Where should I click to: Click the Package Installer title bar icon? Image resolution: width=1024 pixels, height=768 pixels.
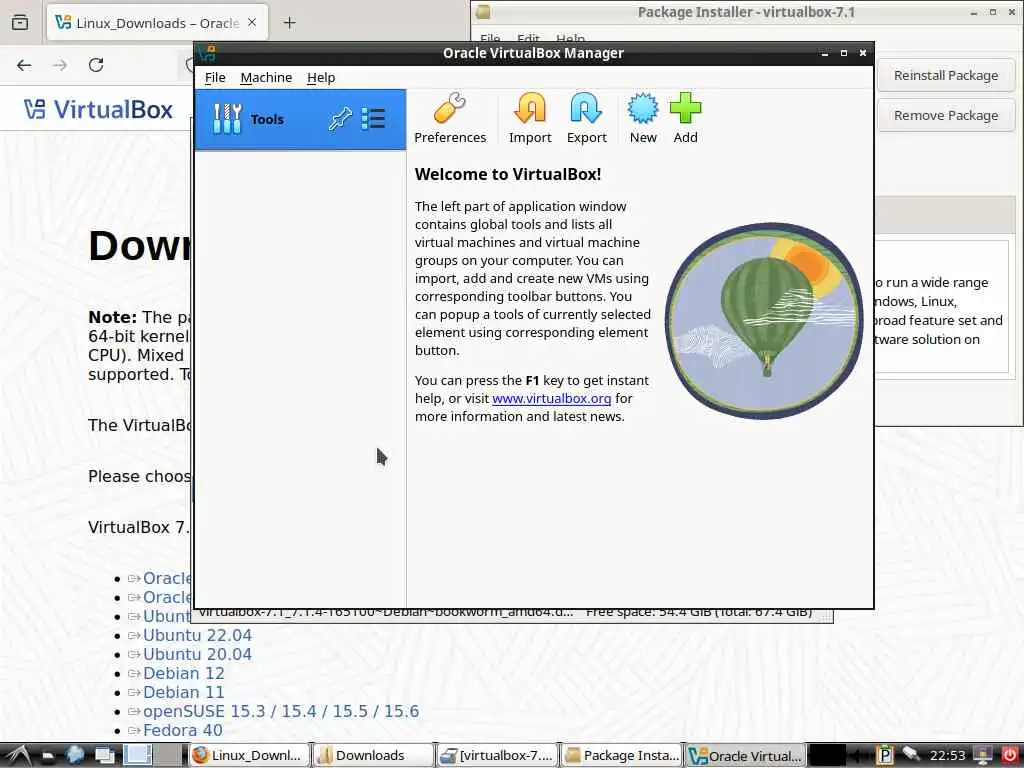point(483,12)
